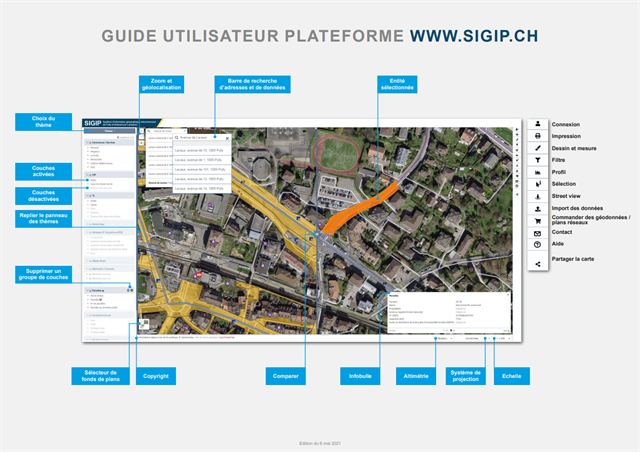Viewport: 640px width, 452px height.
Task: Toggle the La Poste layer
Action: pyautogui.click(x=95, y=155)
